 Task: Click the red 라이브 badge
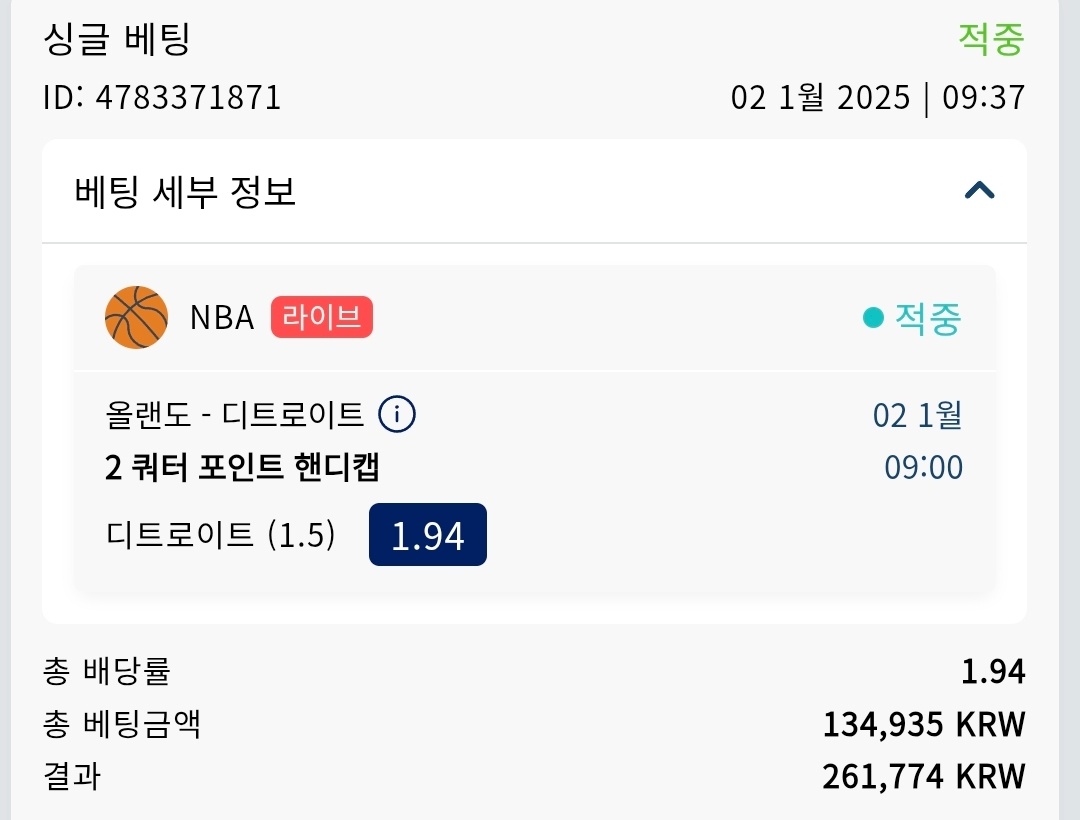pyautogui.click(x=321, y=318)
